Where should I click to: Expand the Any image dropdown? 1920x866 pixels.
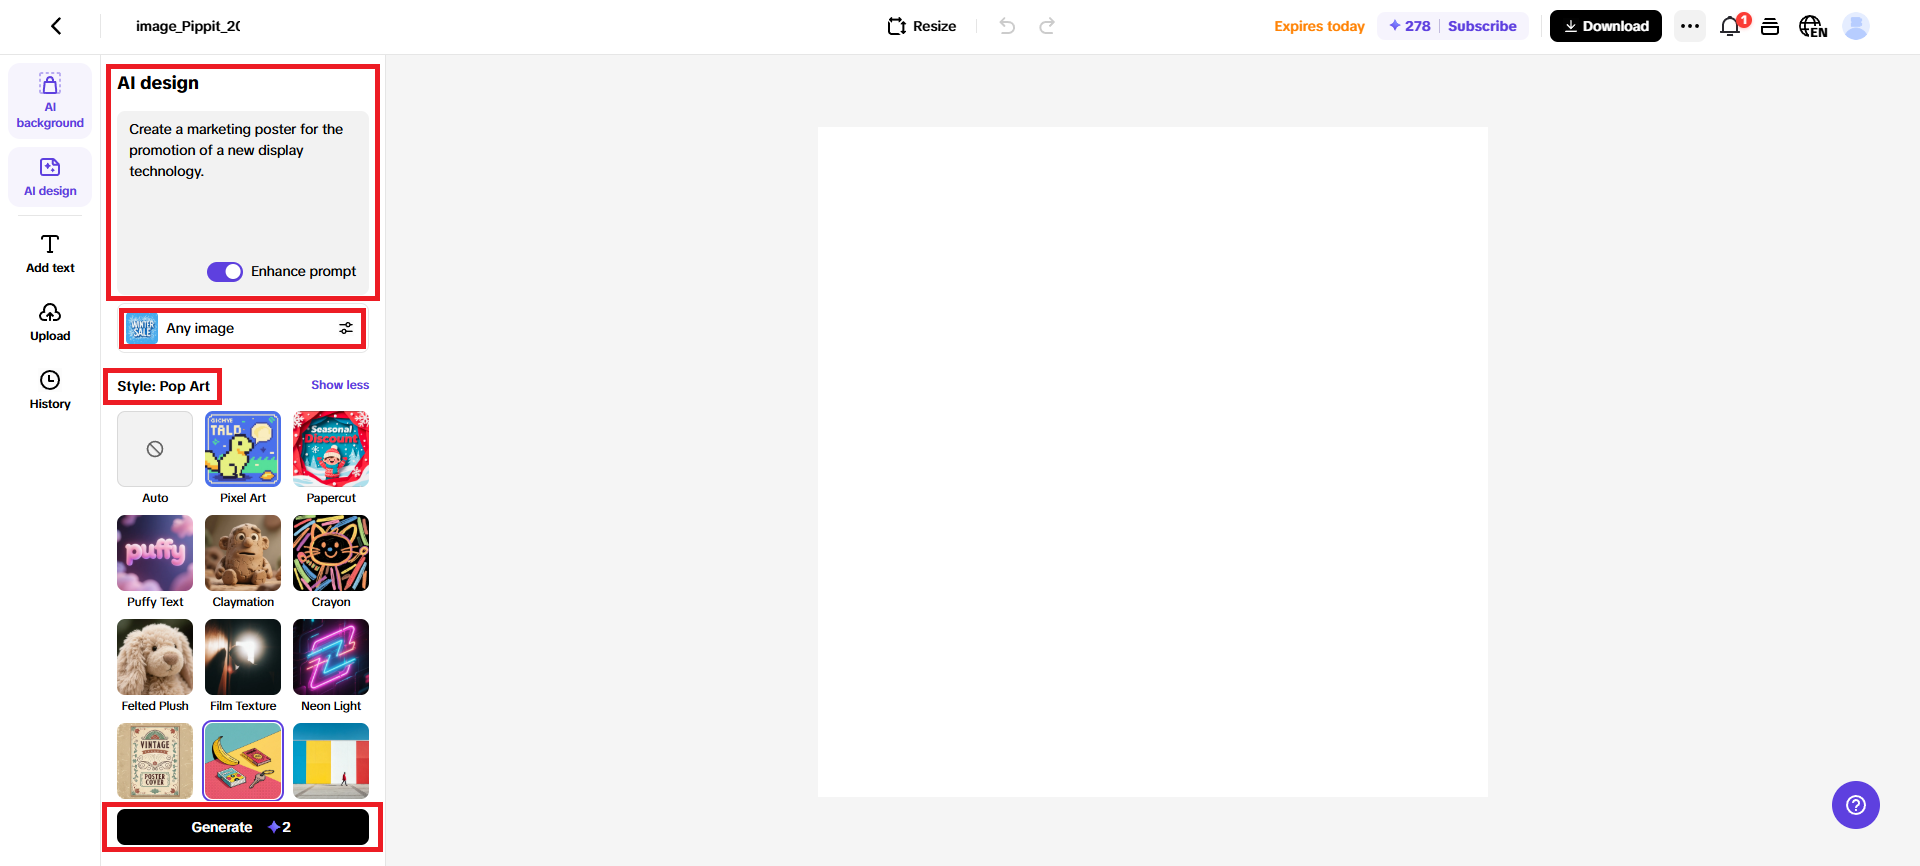[243, 328]
